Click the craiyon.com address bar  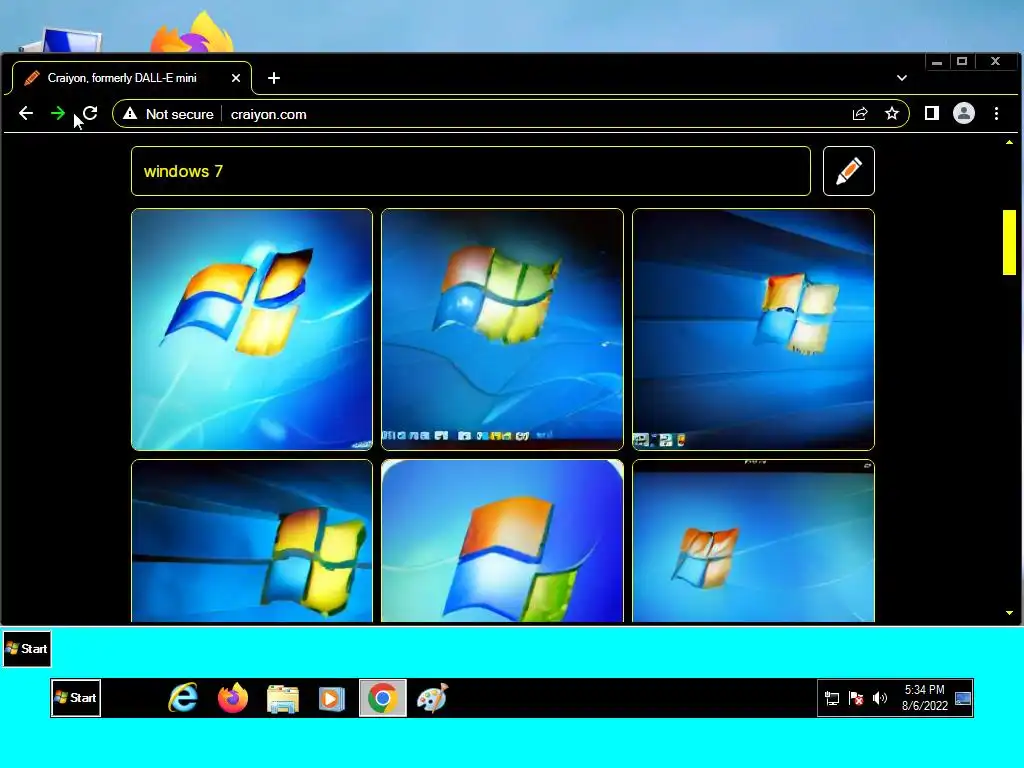[x=509, y=114]
